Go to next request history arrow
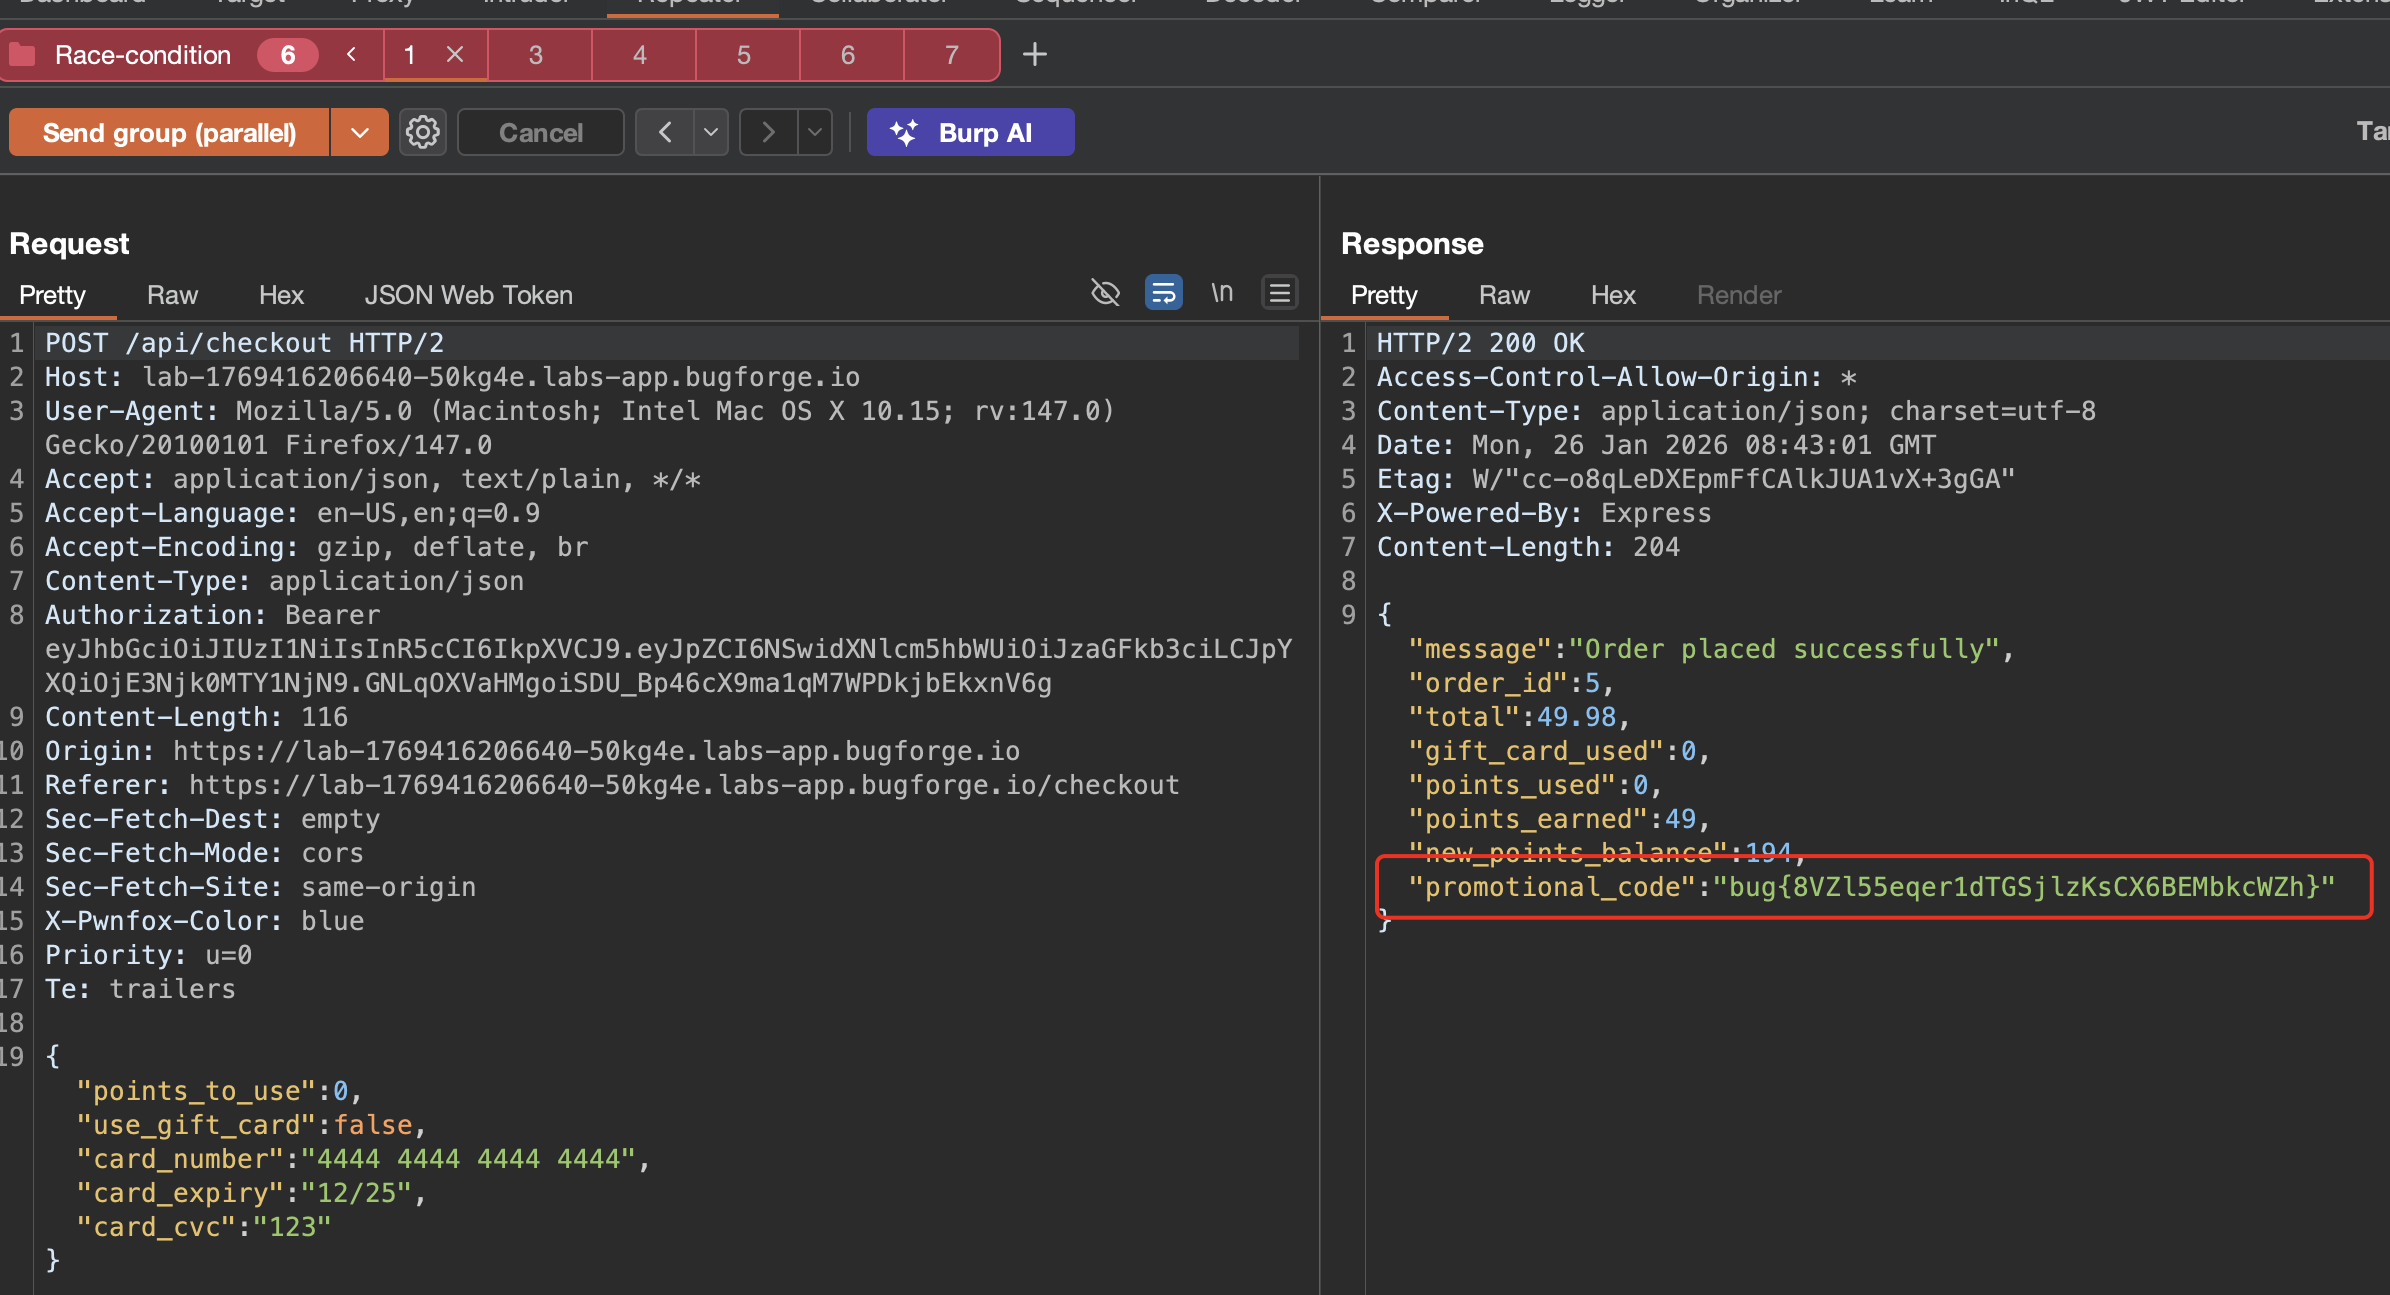The width and height of the screenshot is (2390, 1295). (768, 132)
